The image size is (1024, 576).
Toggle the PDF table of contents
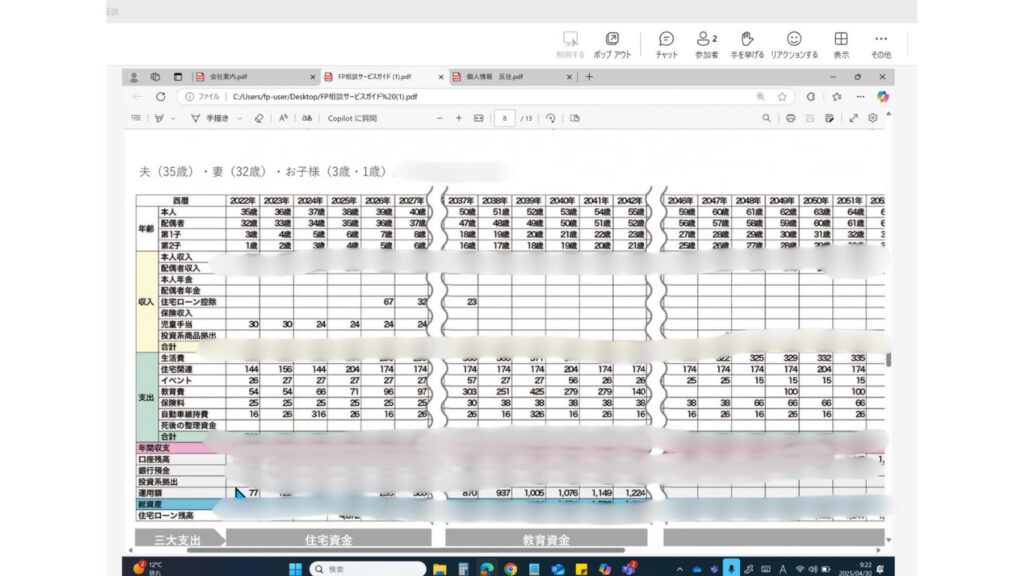point(136,118)
